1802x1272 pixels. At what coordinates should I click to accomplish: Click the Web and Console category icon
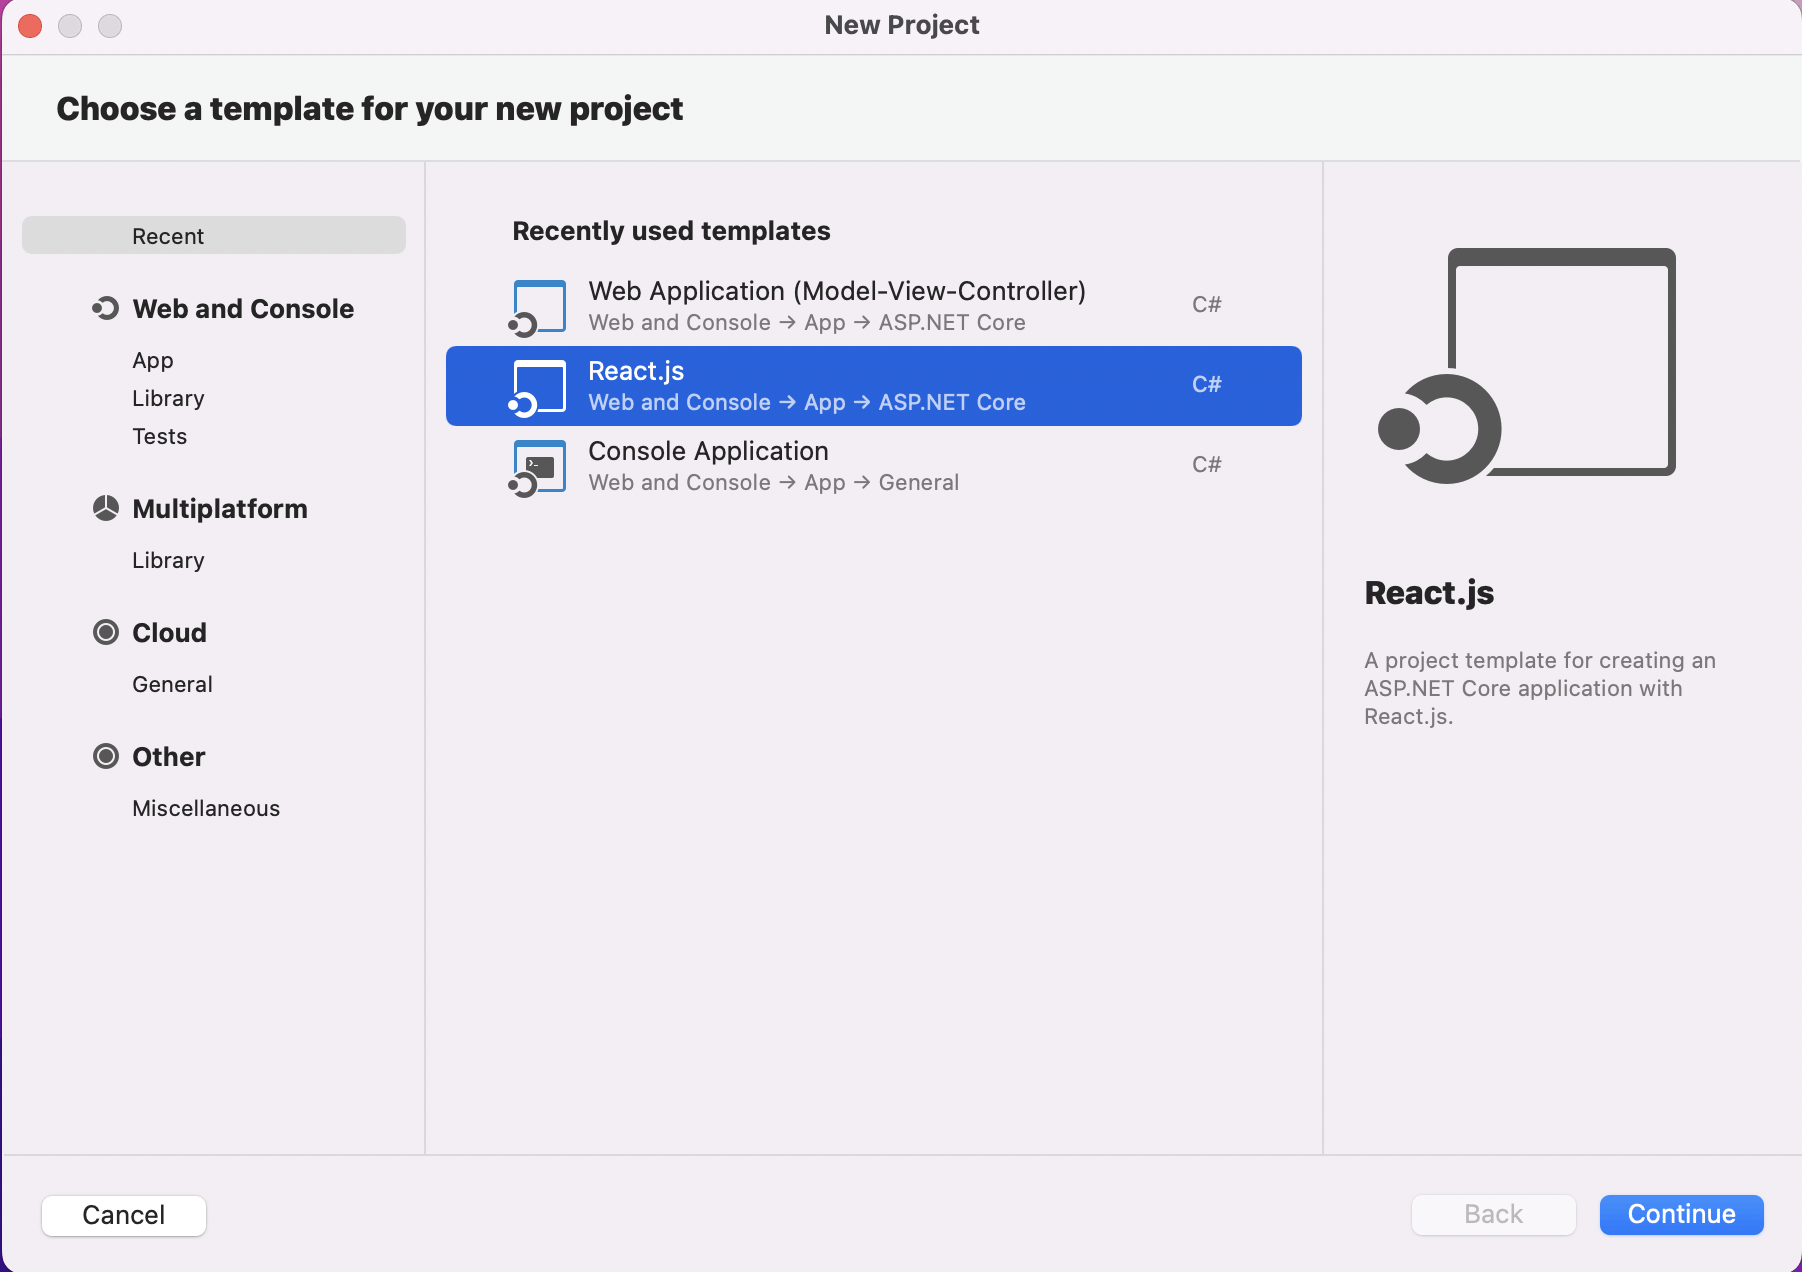pos(106,309)
